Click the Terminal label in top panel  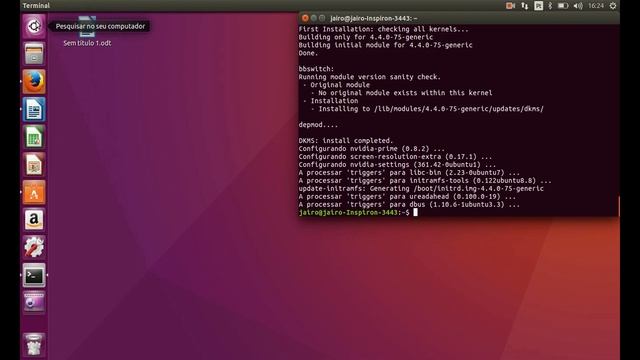[x=36, y=6]
